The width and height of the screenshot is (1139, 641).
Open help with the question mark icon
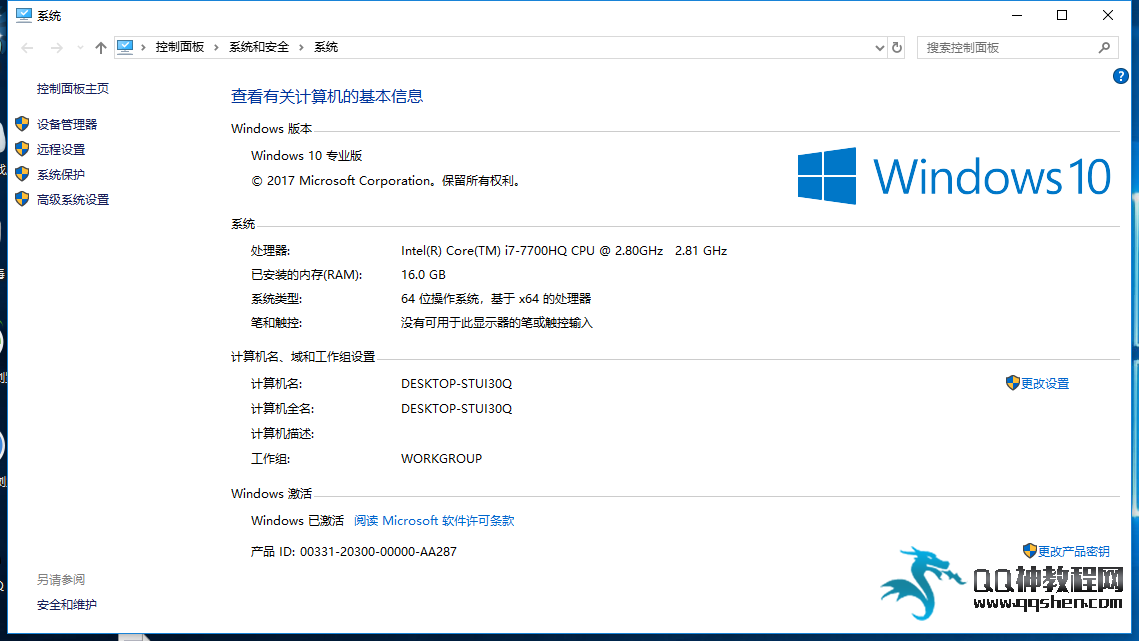[x=1120, y=76]
